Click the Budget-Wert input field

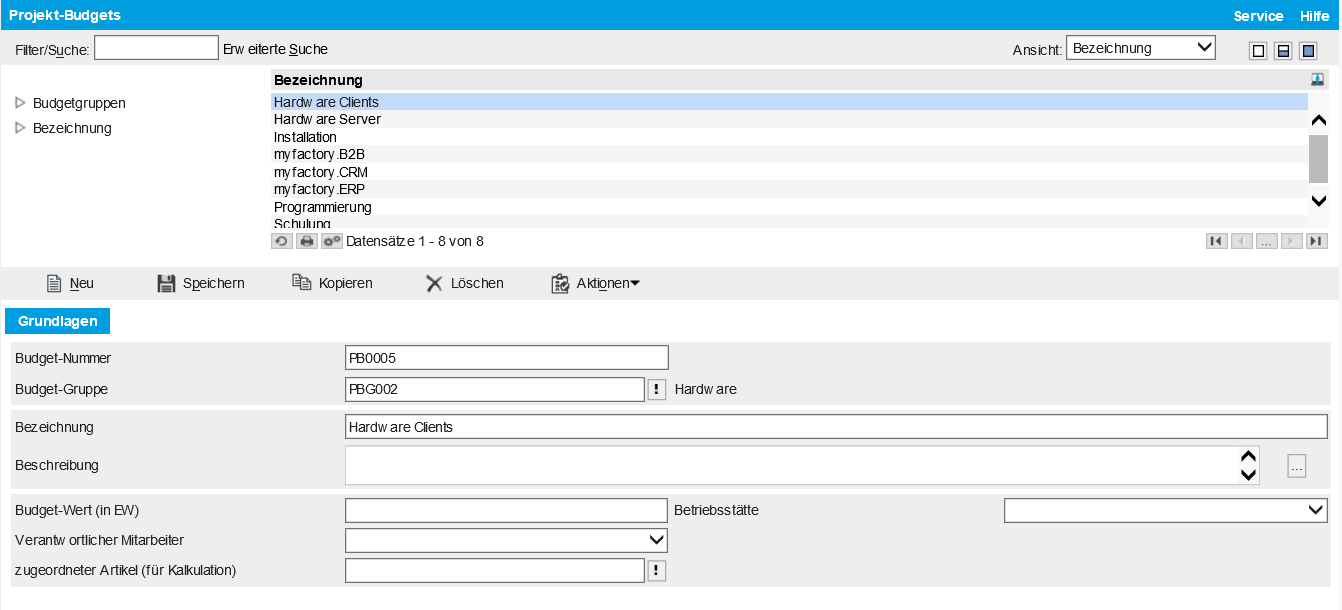click(x=506, y=511)
